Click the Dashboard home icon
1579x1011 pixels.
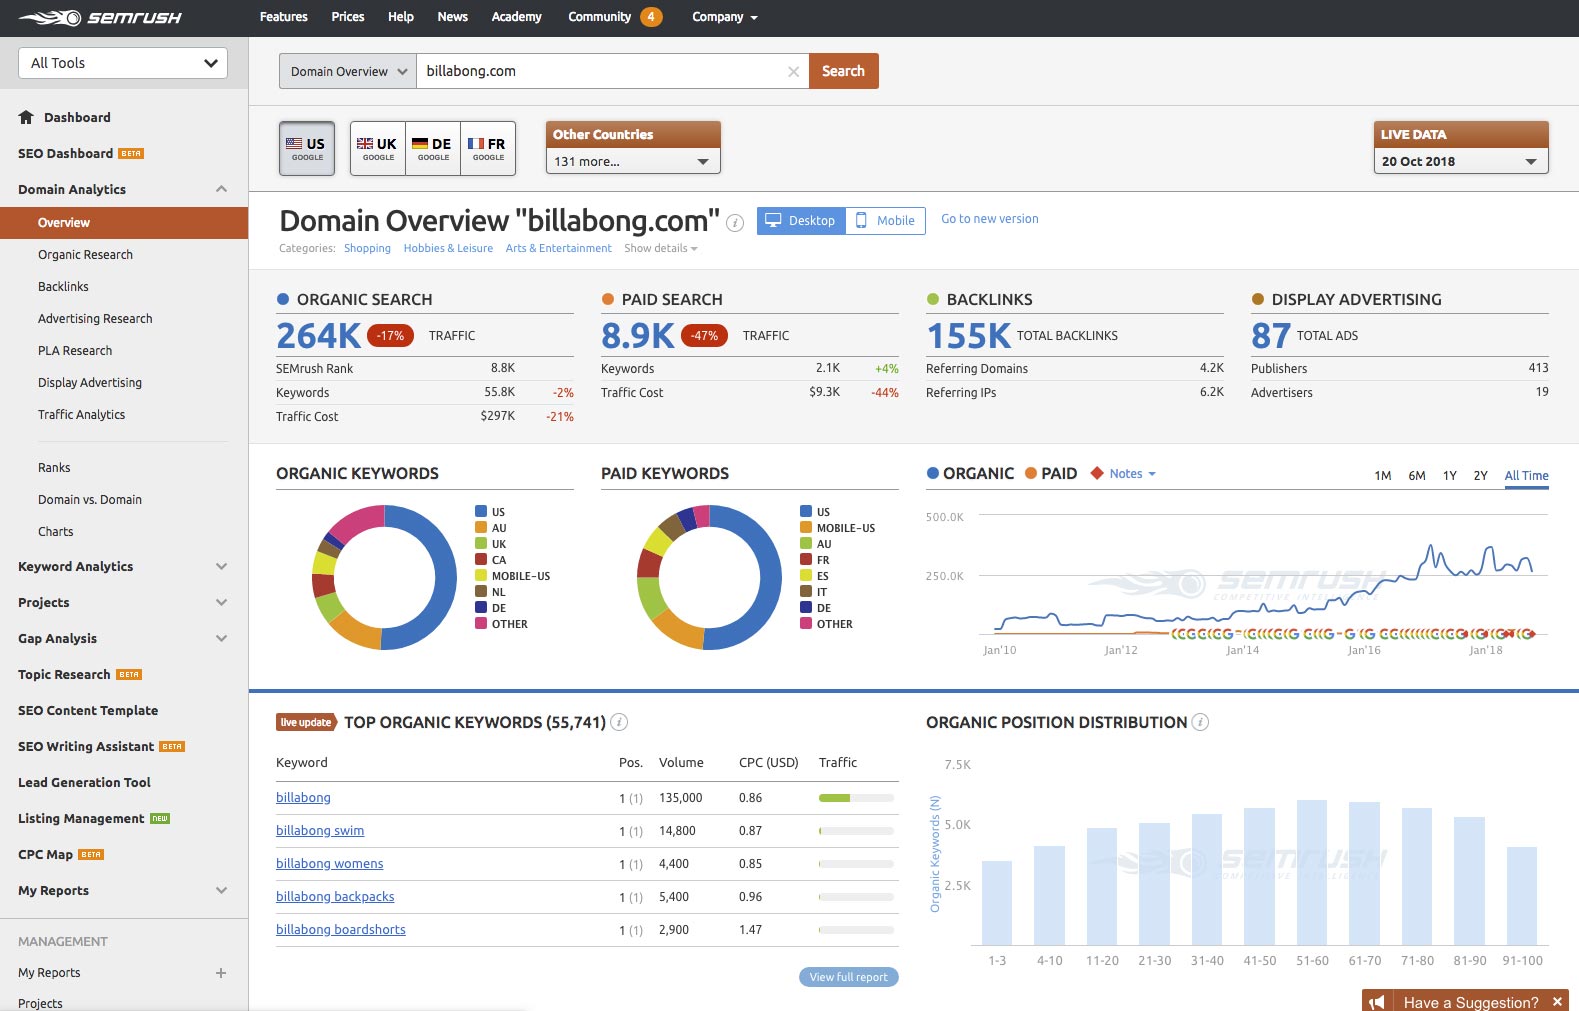click(x=26, y=117)
